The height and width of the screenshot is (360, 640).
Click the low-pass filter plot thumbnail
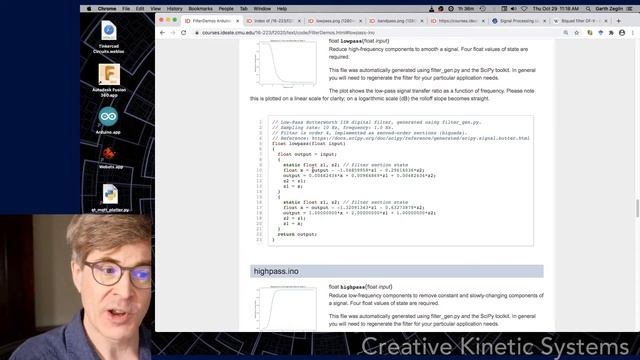286,63
